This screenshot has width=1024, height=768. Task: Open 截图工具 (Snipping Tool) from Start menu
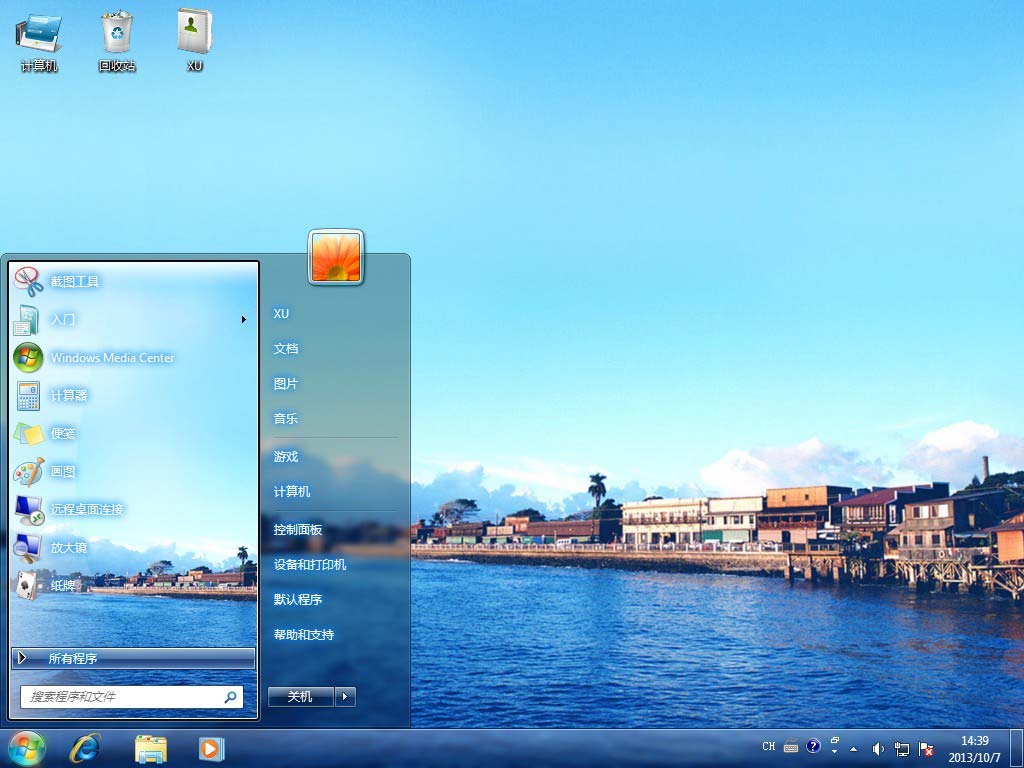[x=75, y=282]
